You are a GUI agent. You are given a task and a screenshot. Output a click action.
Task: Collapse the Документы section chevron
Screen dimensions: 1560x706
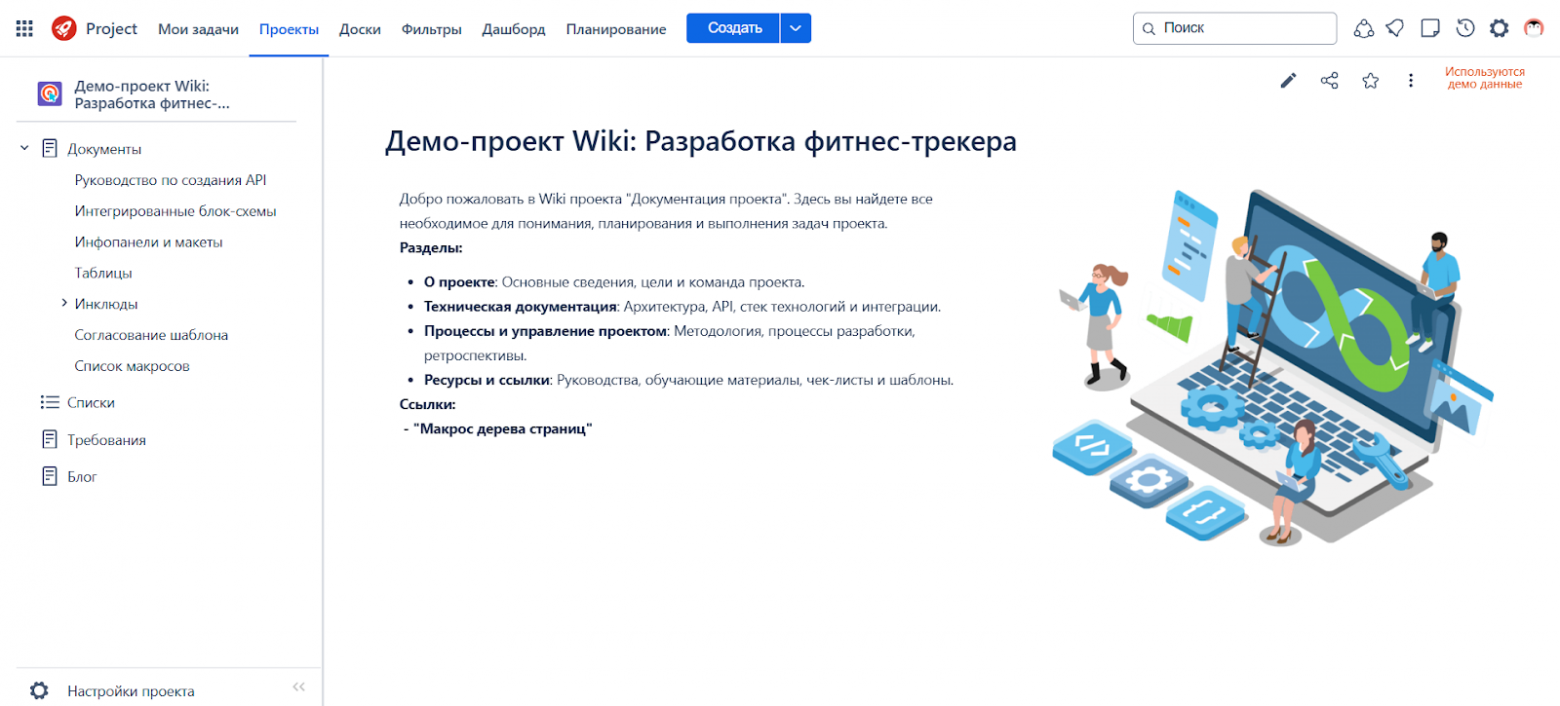tap(24, 147)
